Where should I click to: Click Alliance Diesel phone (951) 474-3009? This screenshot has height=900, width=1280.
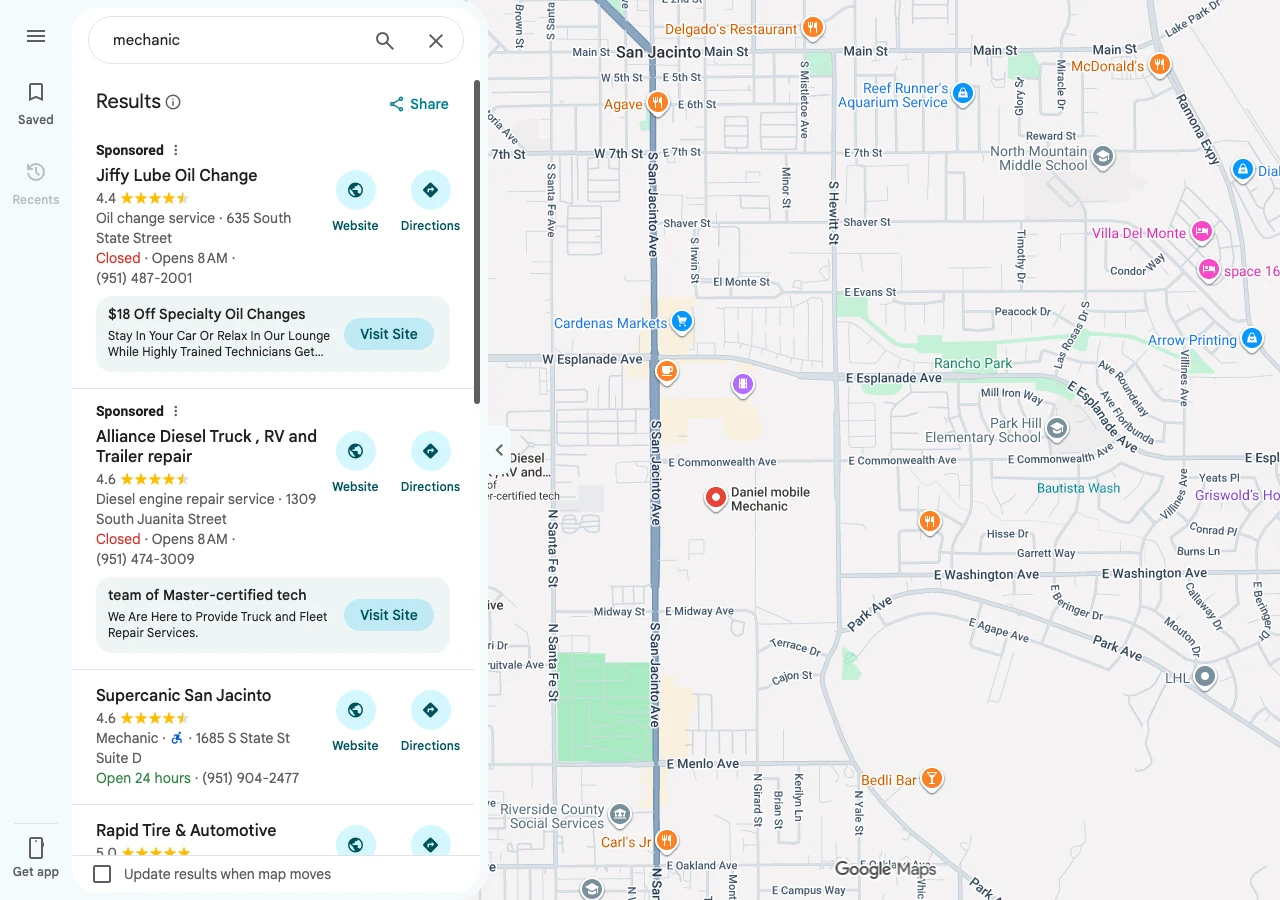coord(145,559)
